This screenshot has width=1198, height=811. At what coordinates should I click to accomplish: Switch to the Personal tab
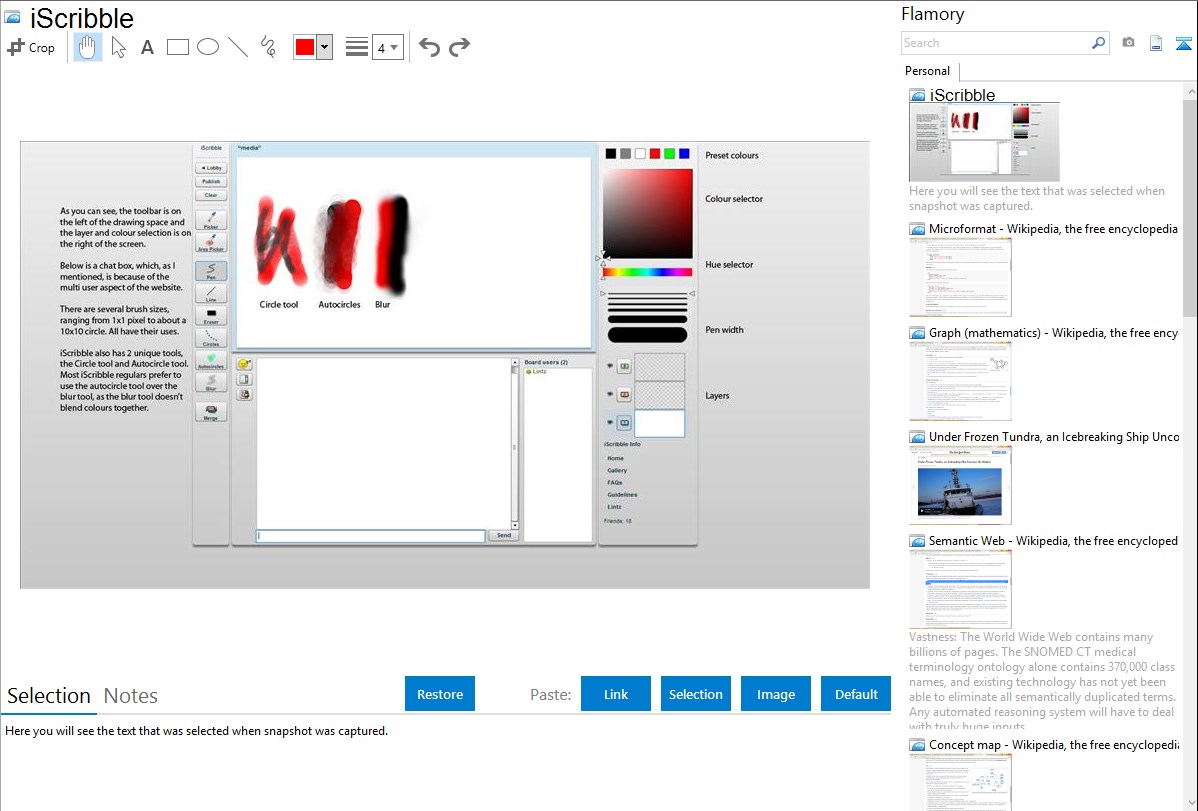[x=927, y=71]
